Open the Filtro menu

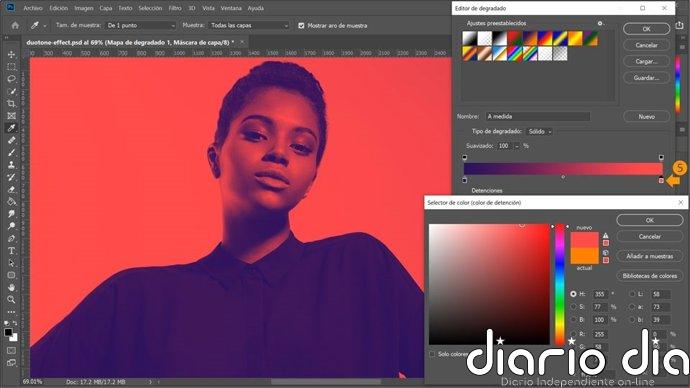[x=175, y=8]
